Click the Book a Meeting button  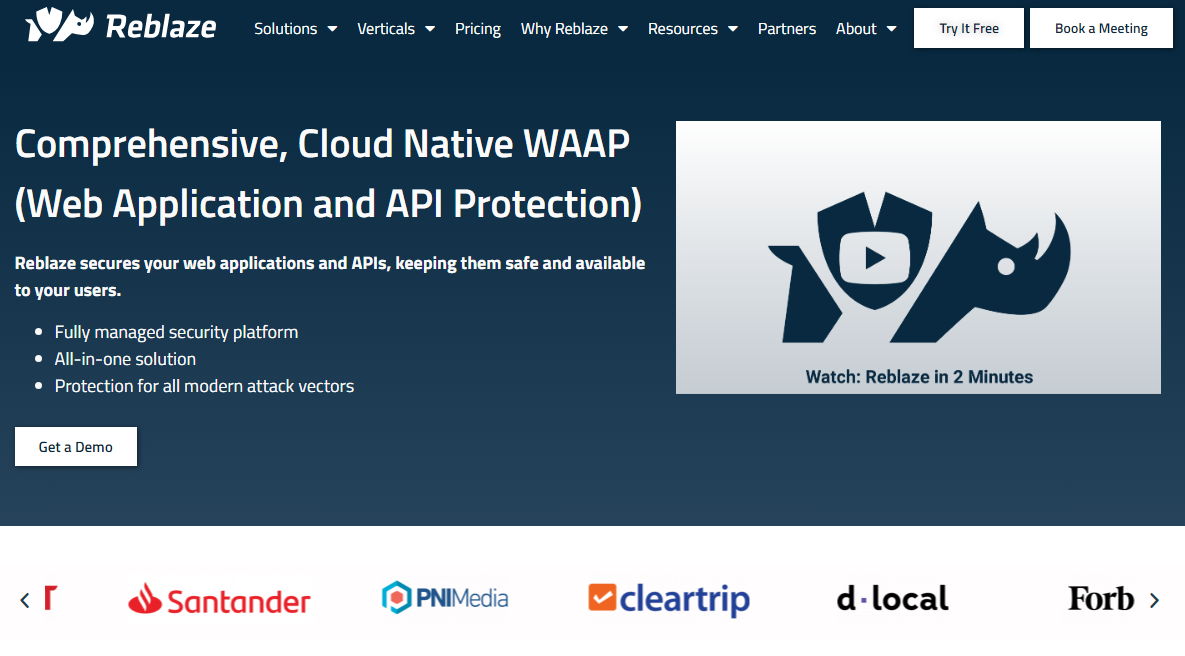[1101, 28]
